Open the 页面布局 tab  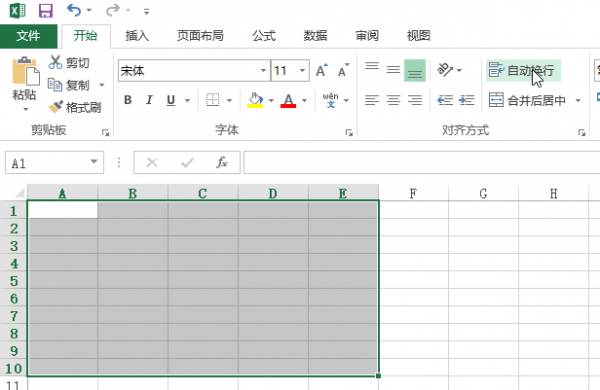[200, 36]
